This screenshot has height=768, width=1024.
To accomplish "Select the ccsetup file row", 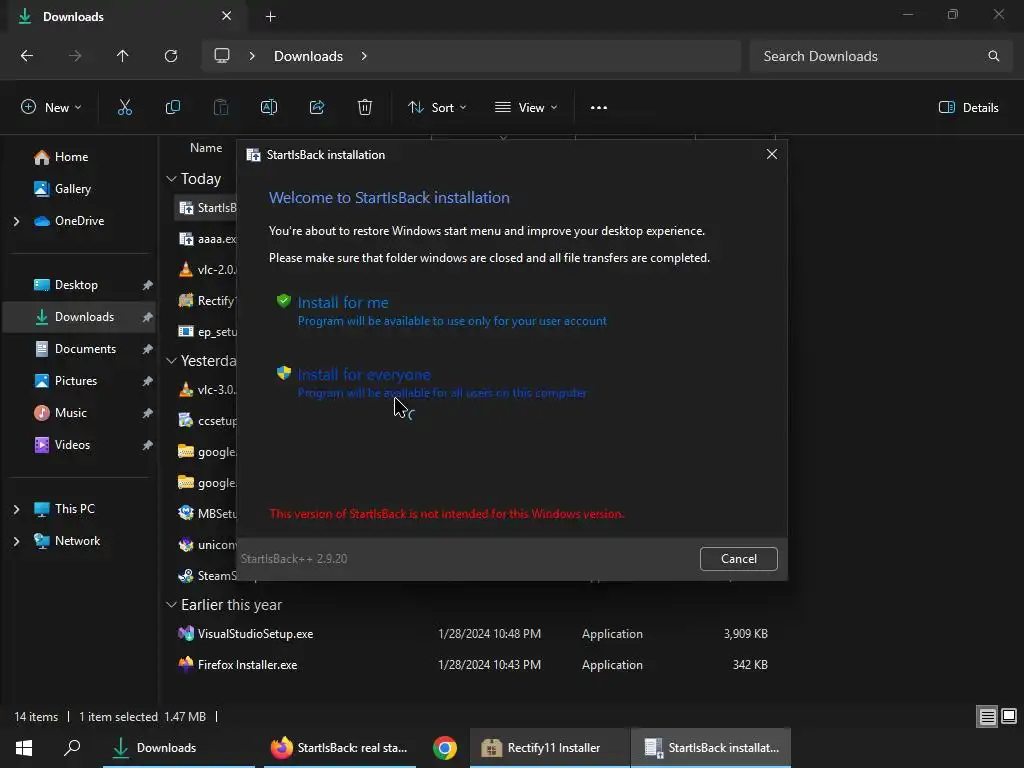I will [x=205, y=421].
